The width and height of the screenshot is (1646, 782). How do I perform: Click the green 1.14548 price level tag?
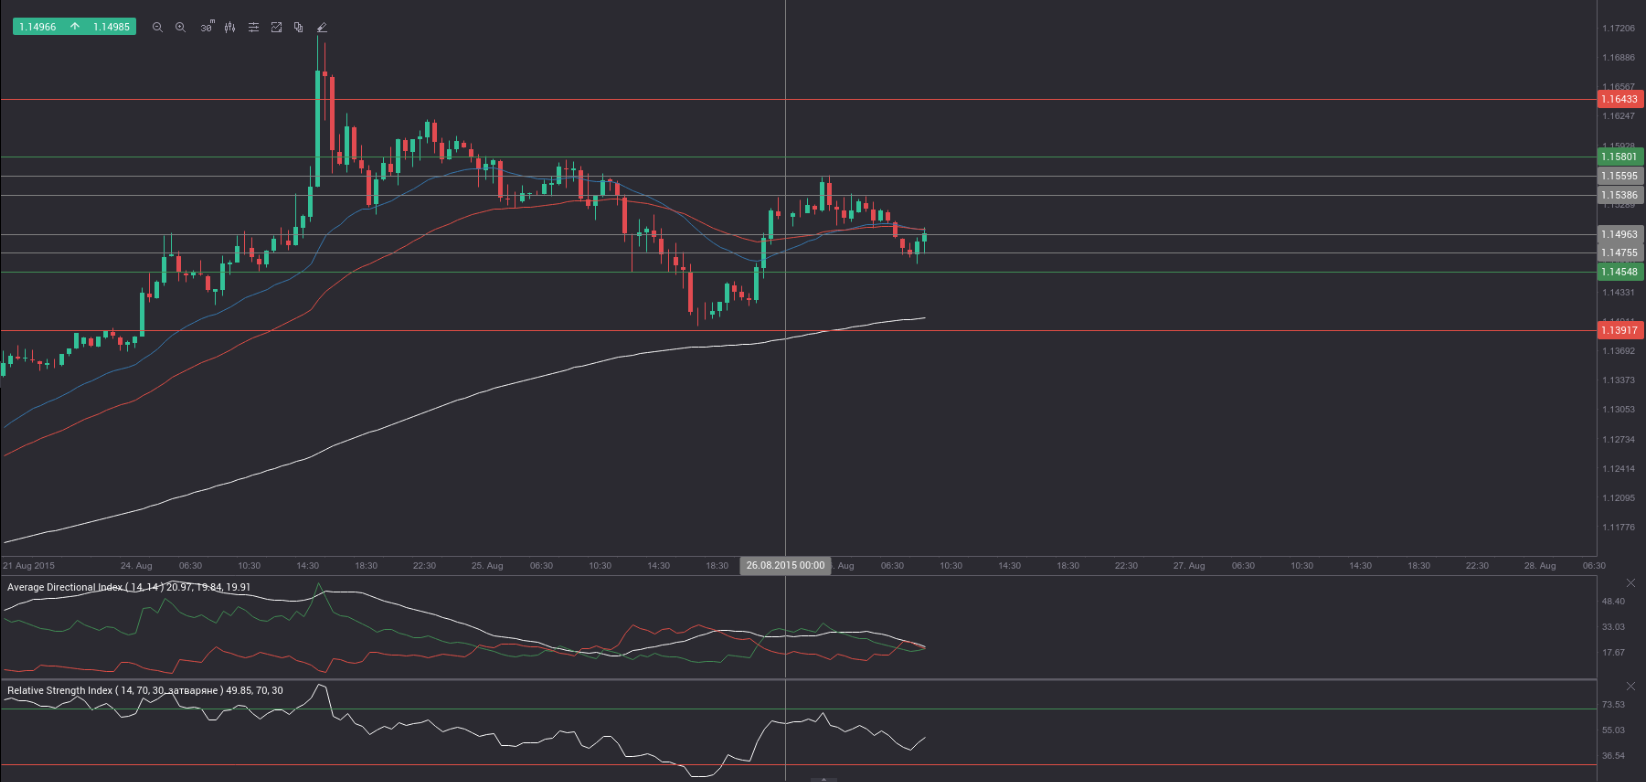pyautogui.click(x=1619, y=272)
